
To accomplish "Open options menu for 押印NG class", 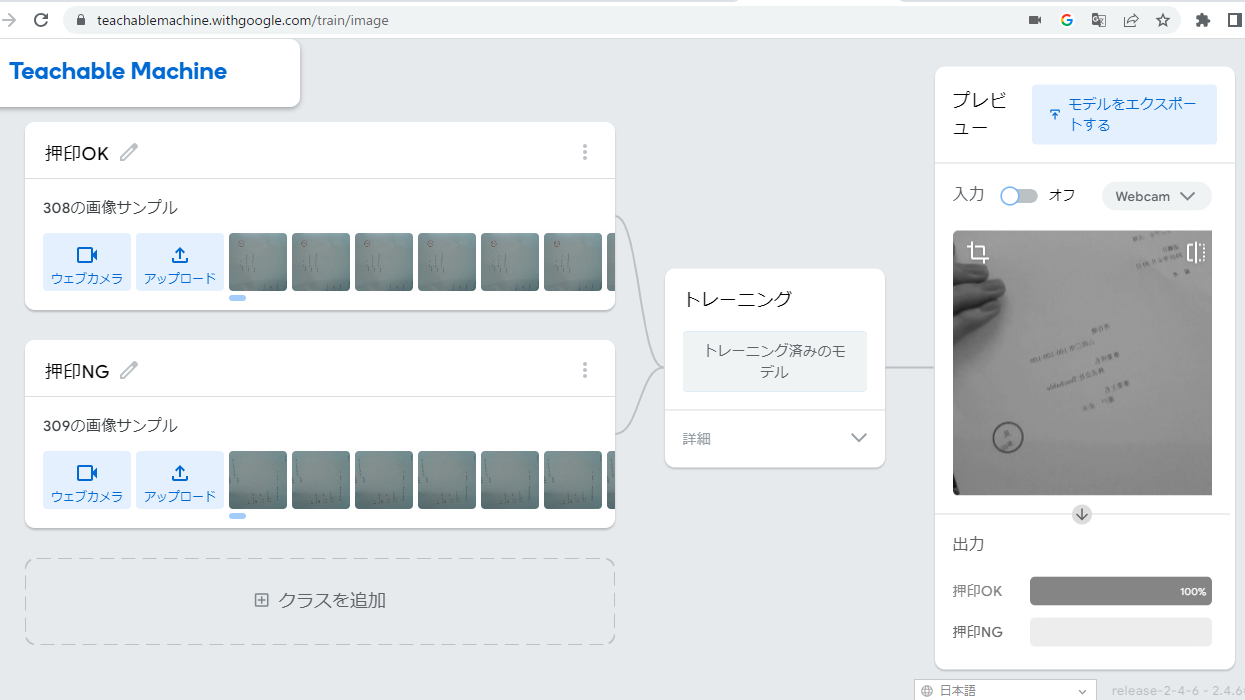I will pyautogui.click(x=585, y=369).
